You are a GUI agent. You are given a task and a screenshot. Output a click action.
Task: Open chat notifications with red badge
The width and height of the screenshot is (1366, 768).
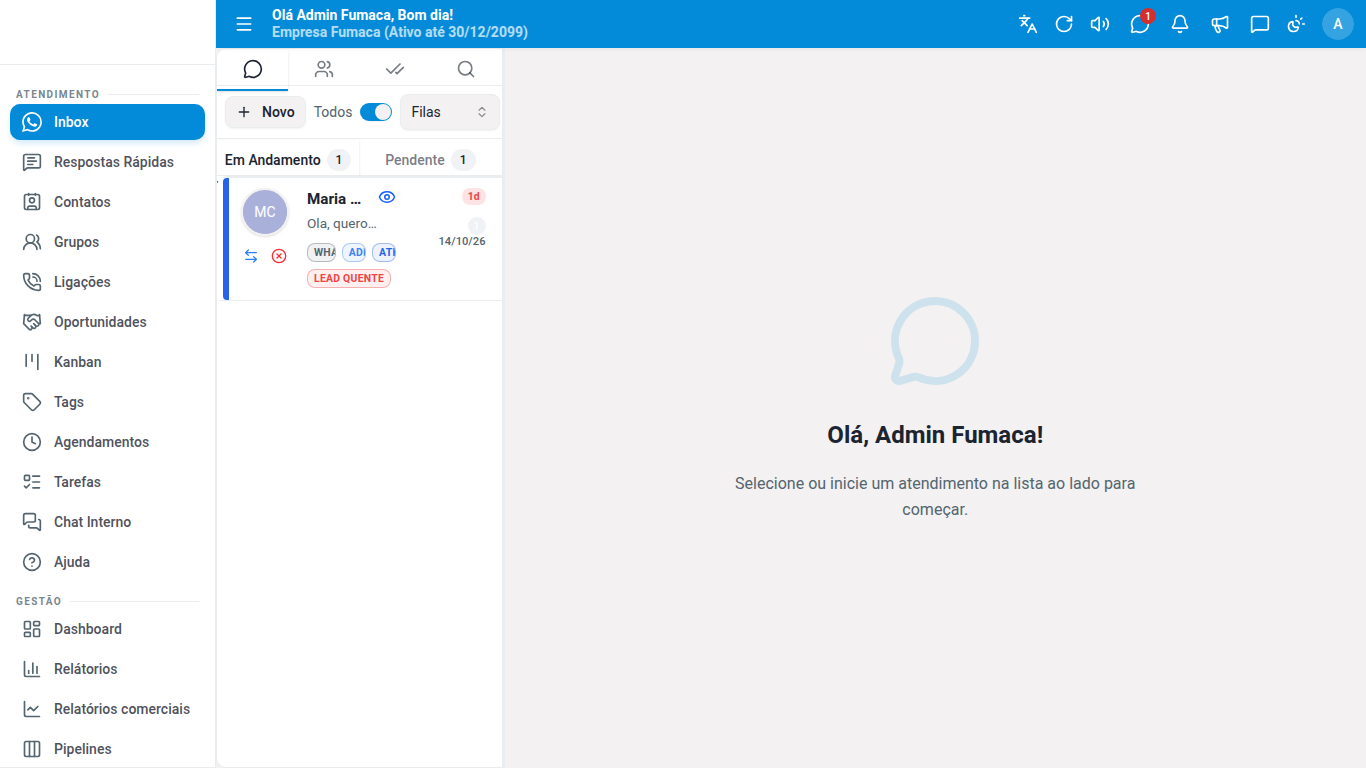[x=1140, y=24]
